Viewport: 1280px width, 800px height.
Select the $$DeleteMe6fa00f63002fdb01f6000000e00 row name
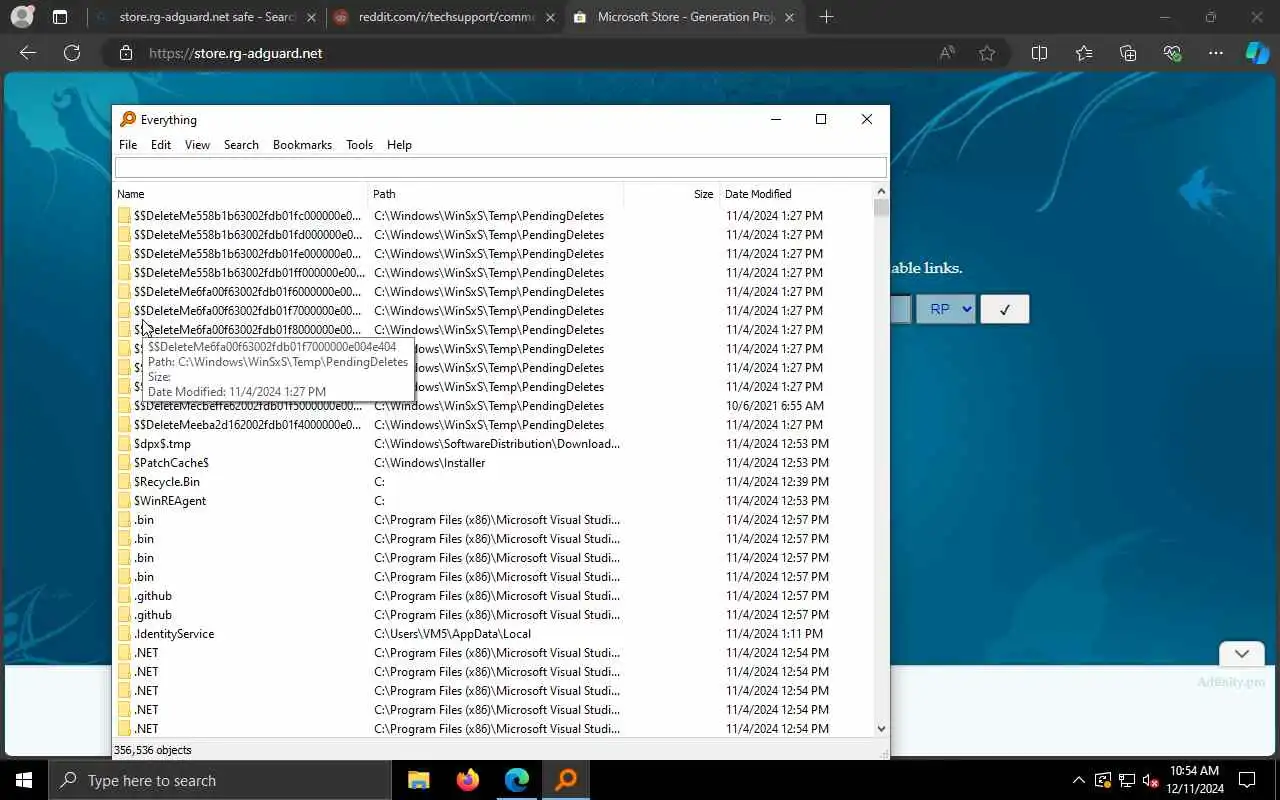tap(248, 292)
